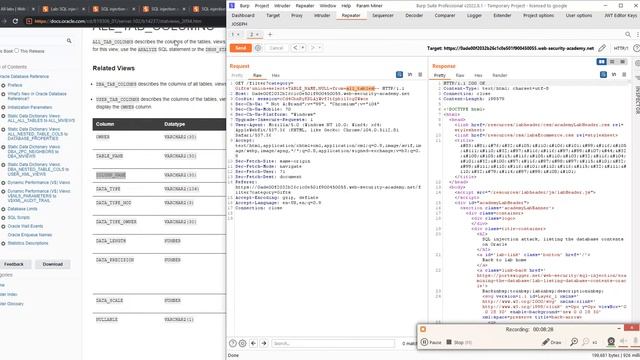Expand Initialization Parameters tree item

[x=3, y=107]
